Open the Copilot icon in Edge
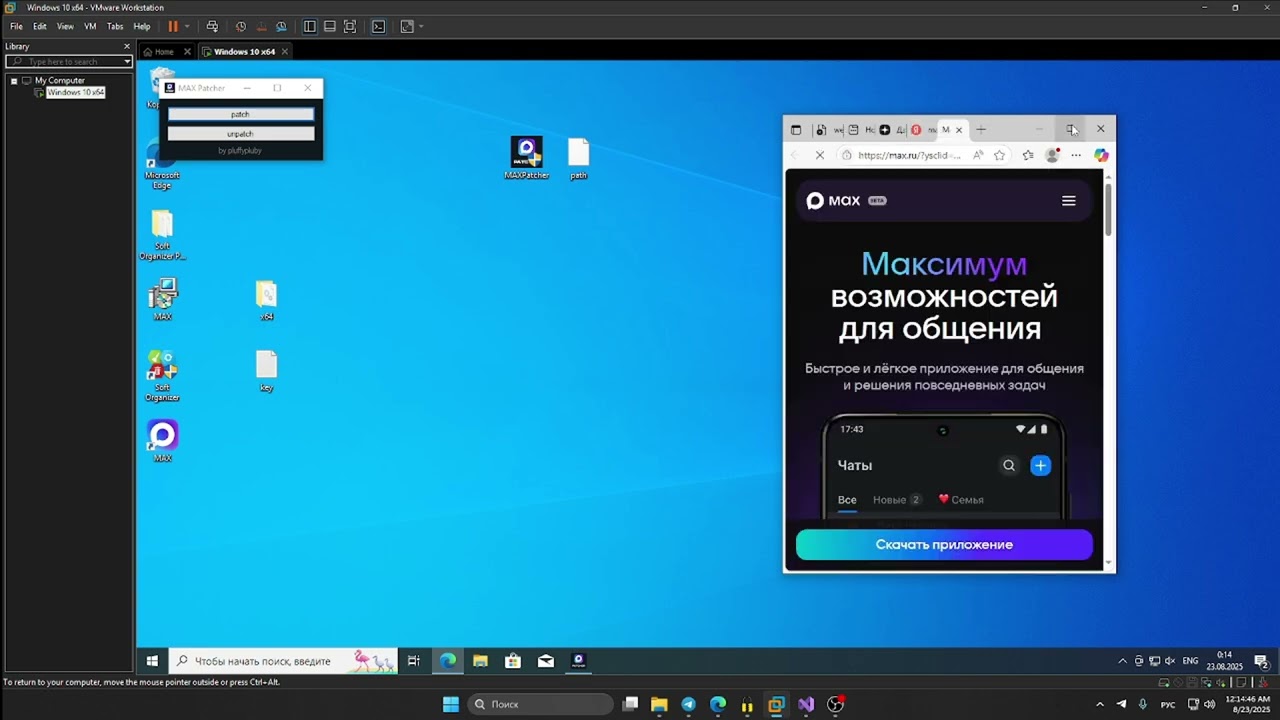Screen dimensions: 1280x720 pos(1101,155)
